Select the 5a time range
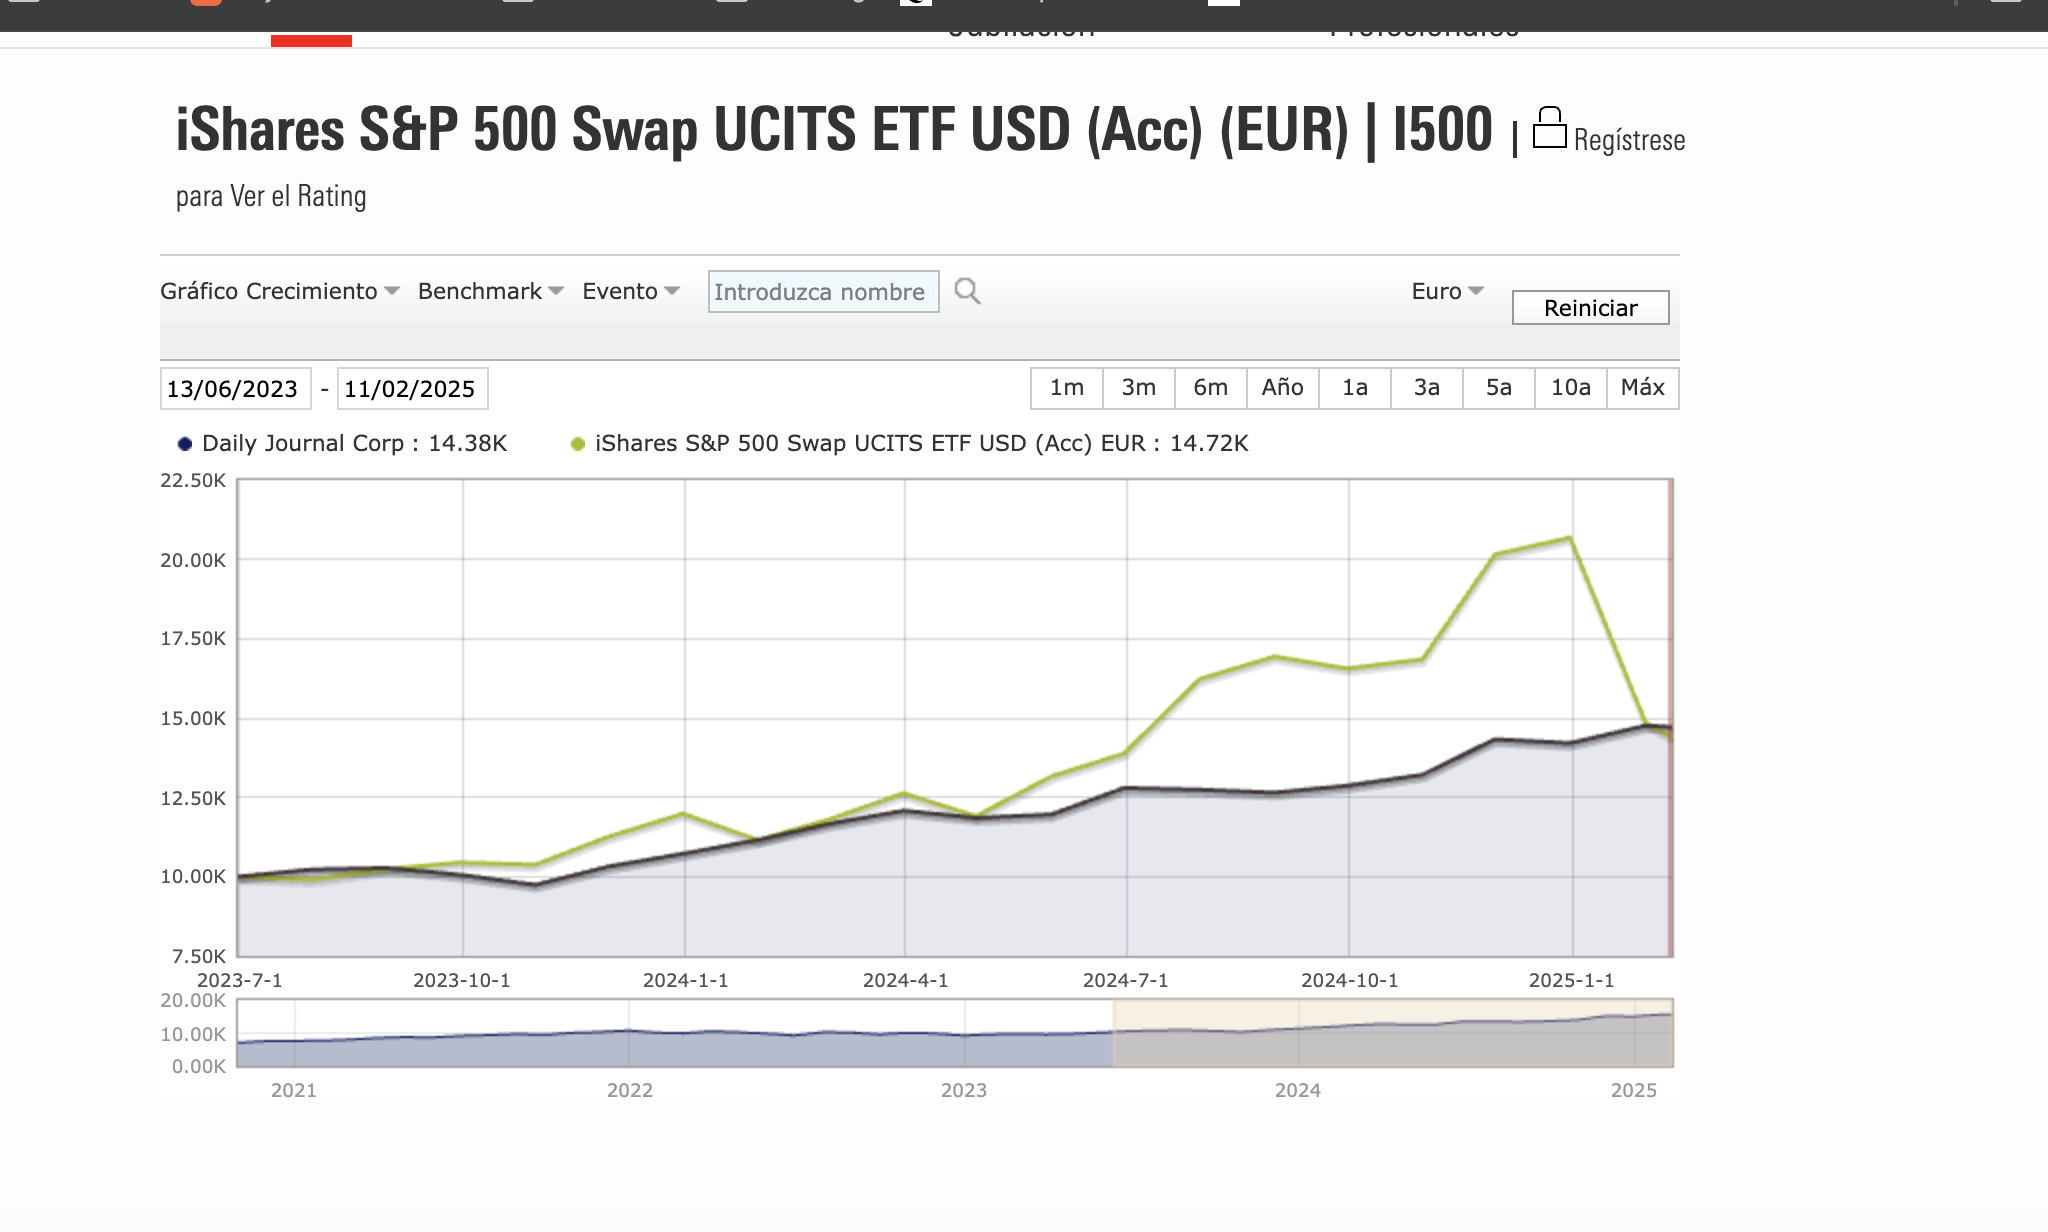This screenshot has height=1232, width=2048. [x=1499, y=388]
